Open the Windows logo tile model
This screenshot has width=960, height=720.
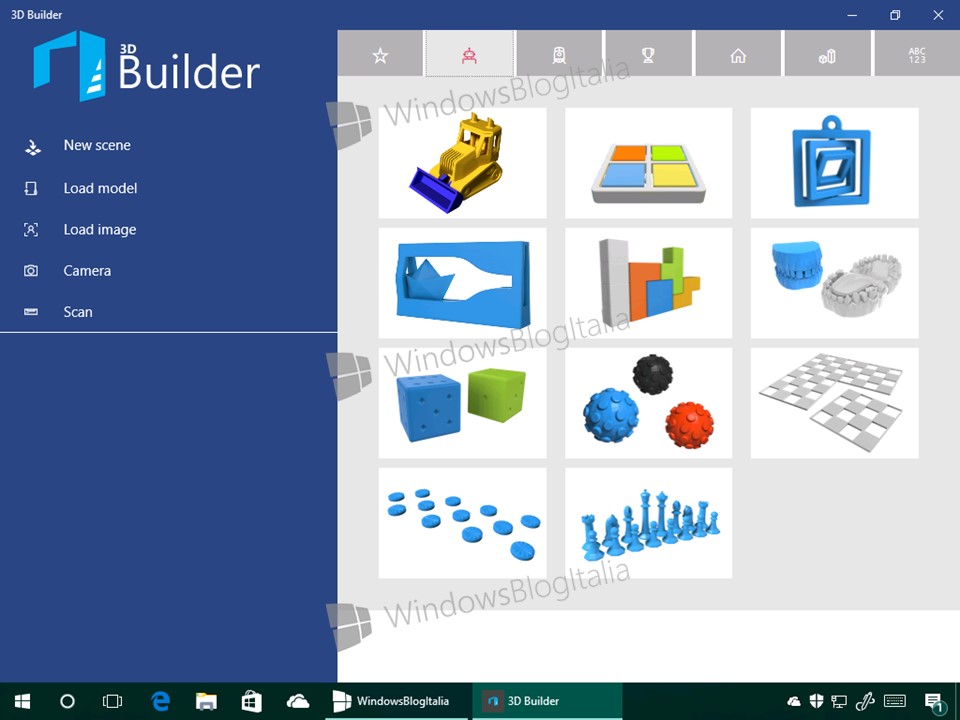tap(648, 163)
